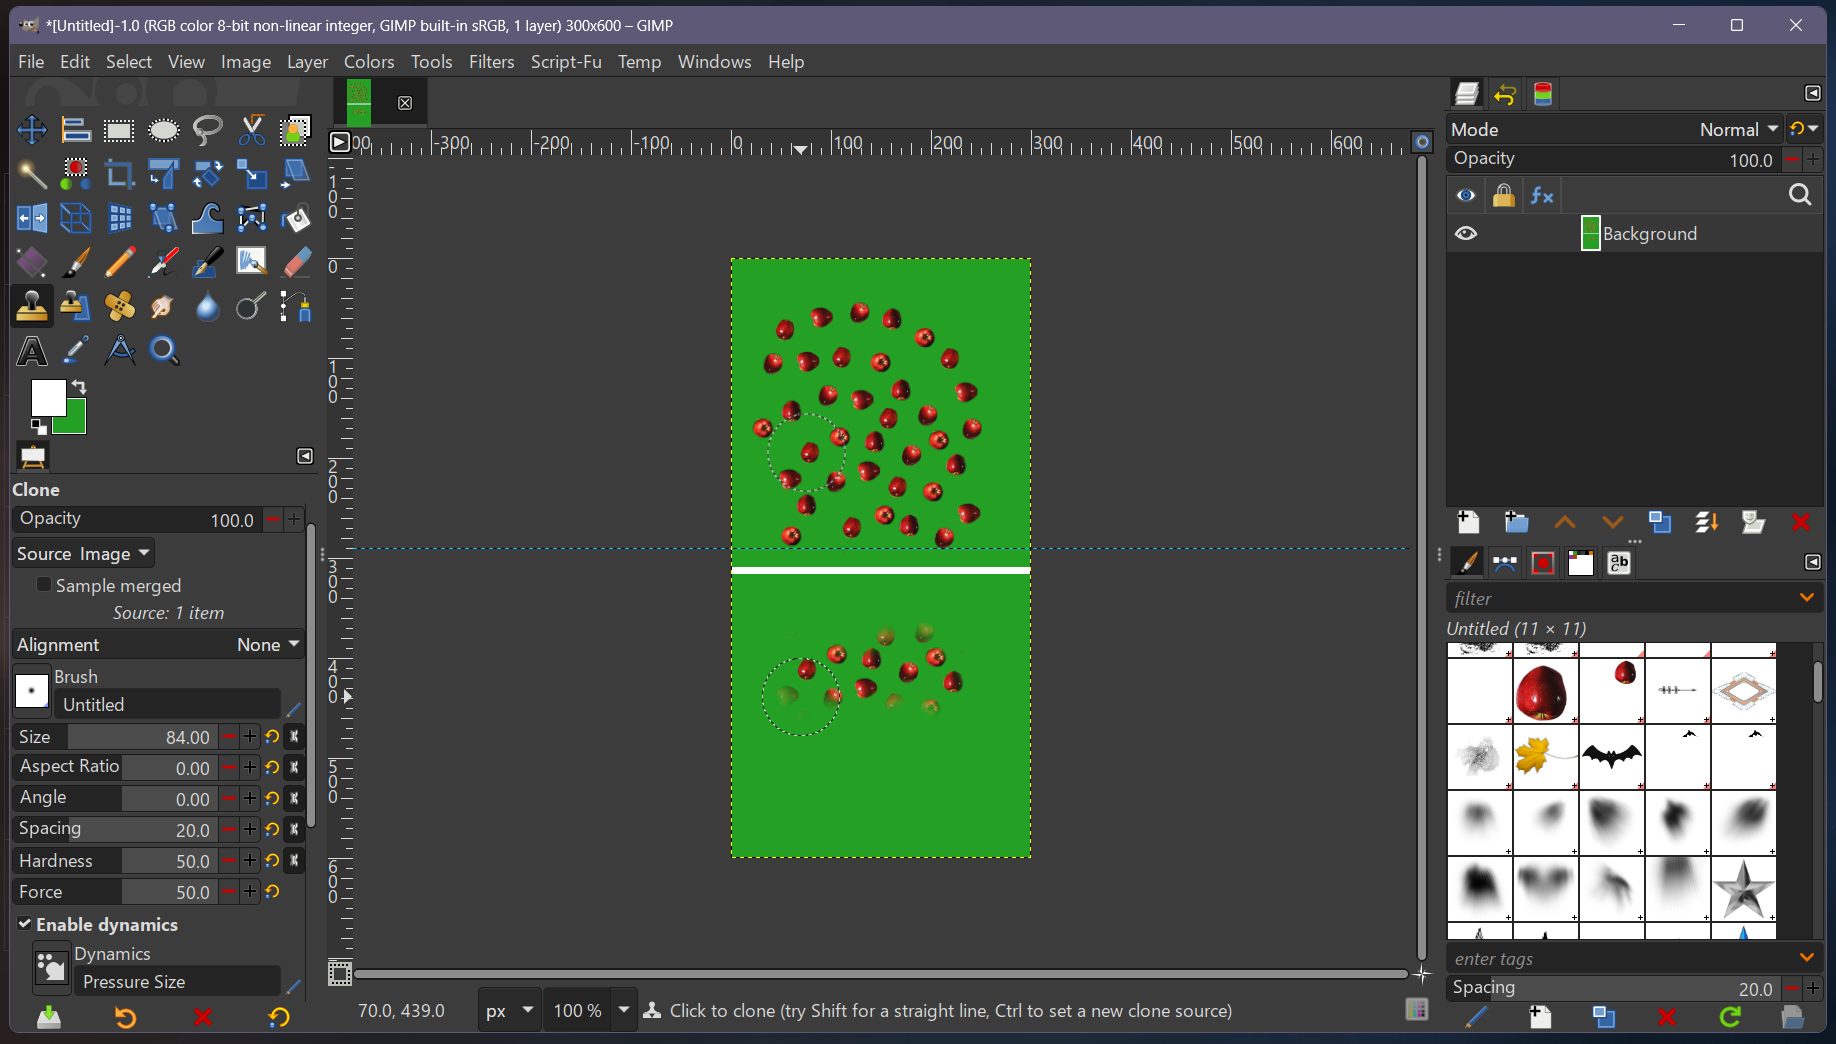The height and width of the screenshot is (1044, 1836).
Task: Toggle Background layer visibility eye
Action: click(x=1466, y=233)
